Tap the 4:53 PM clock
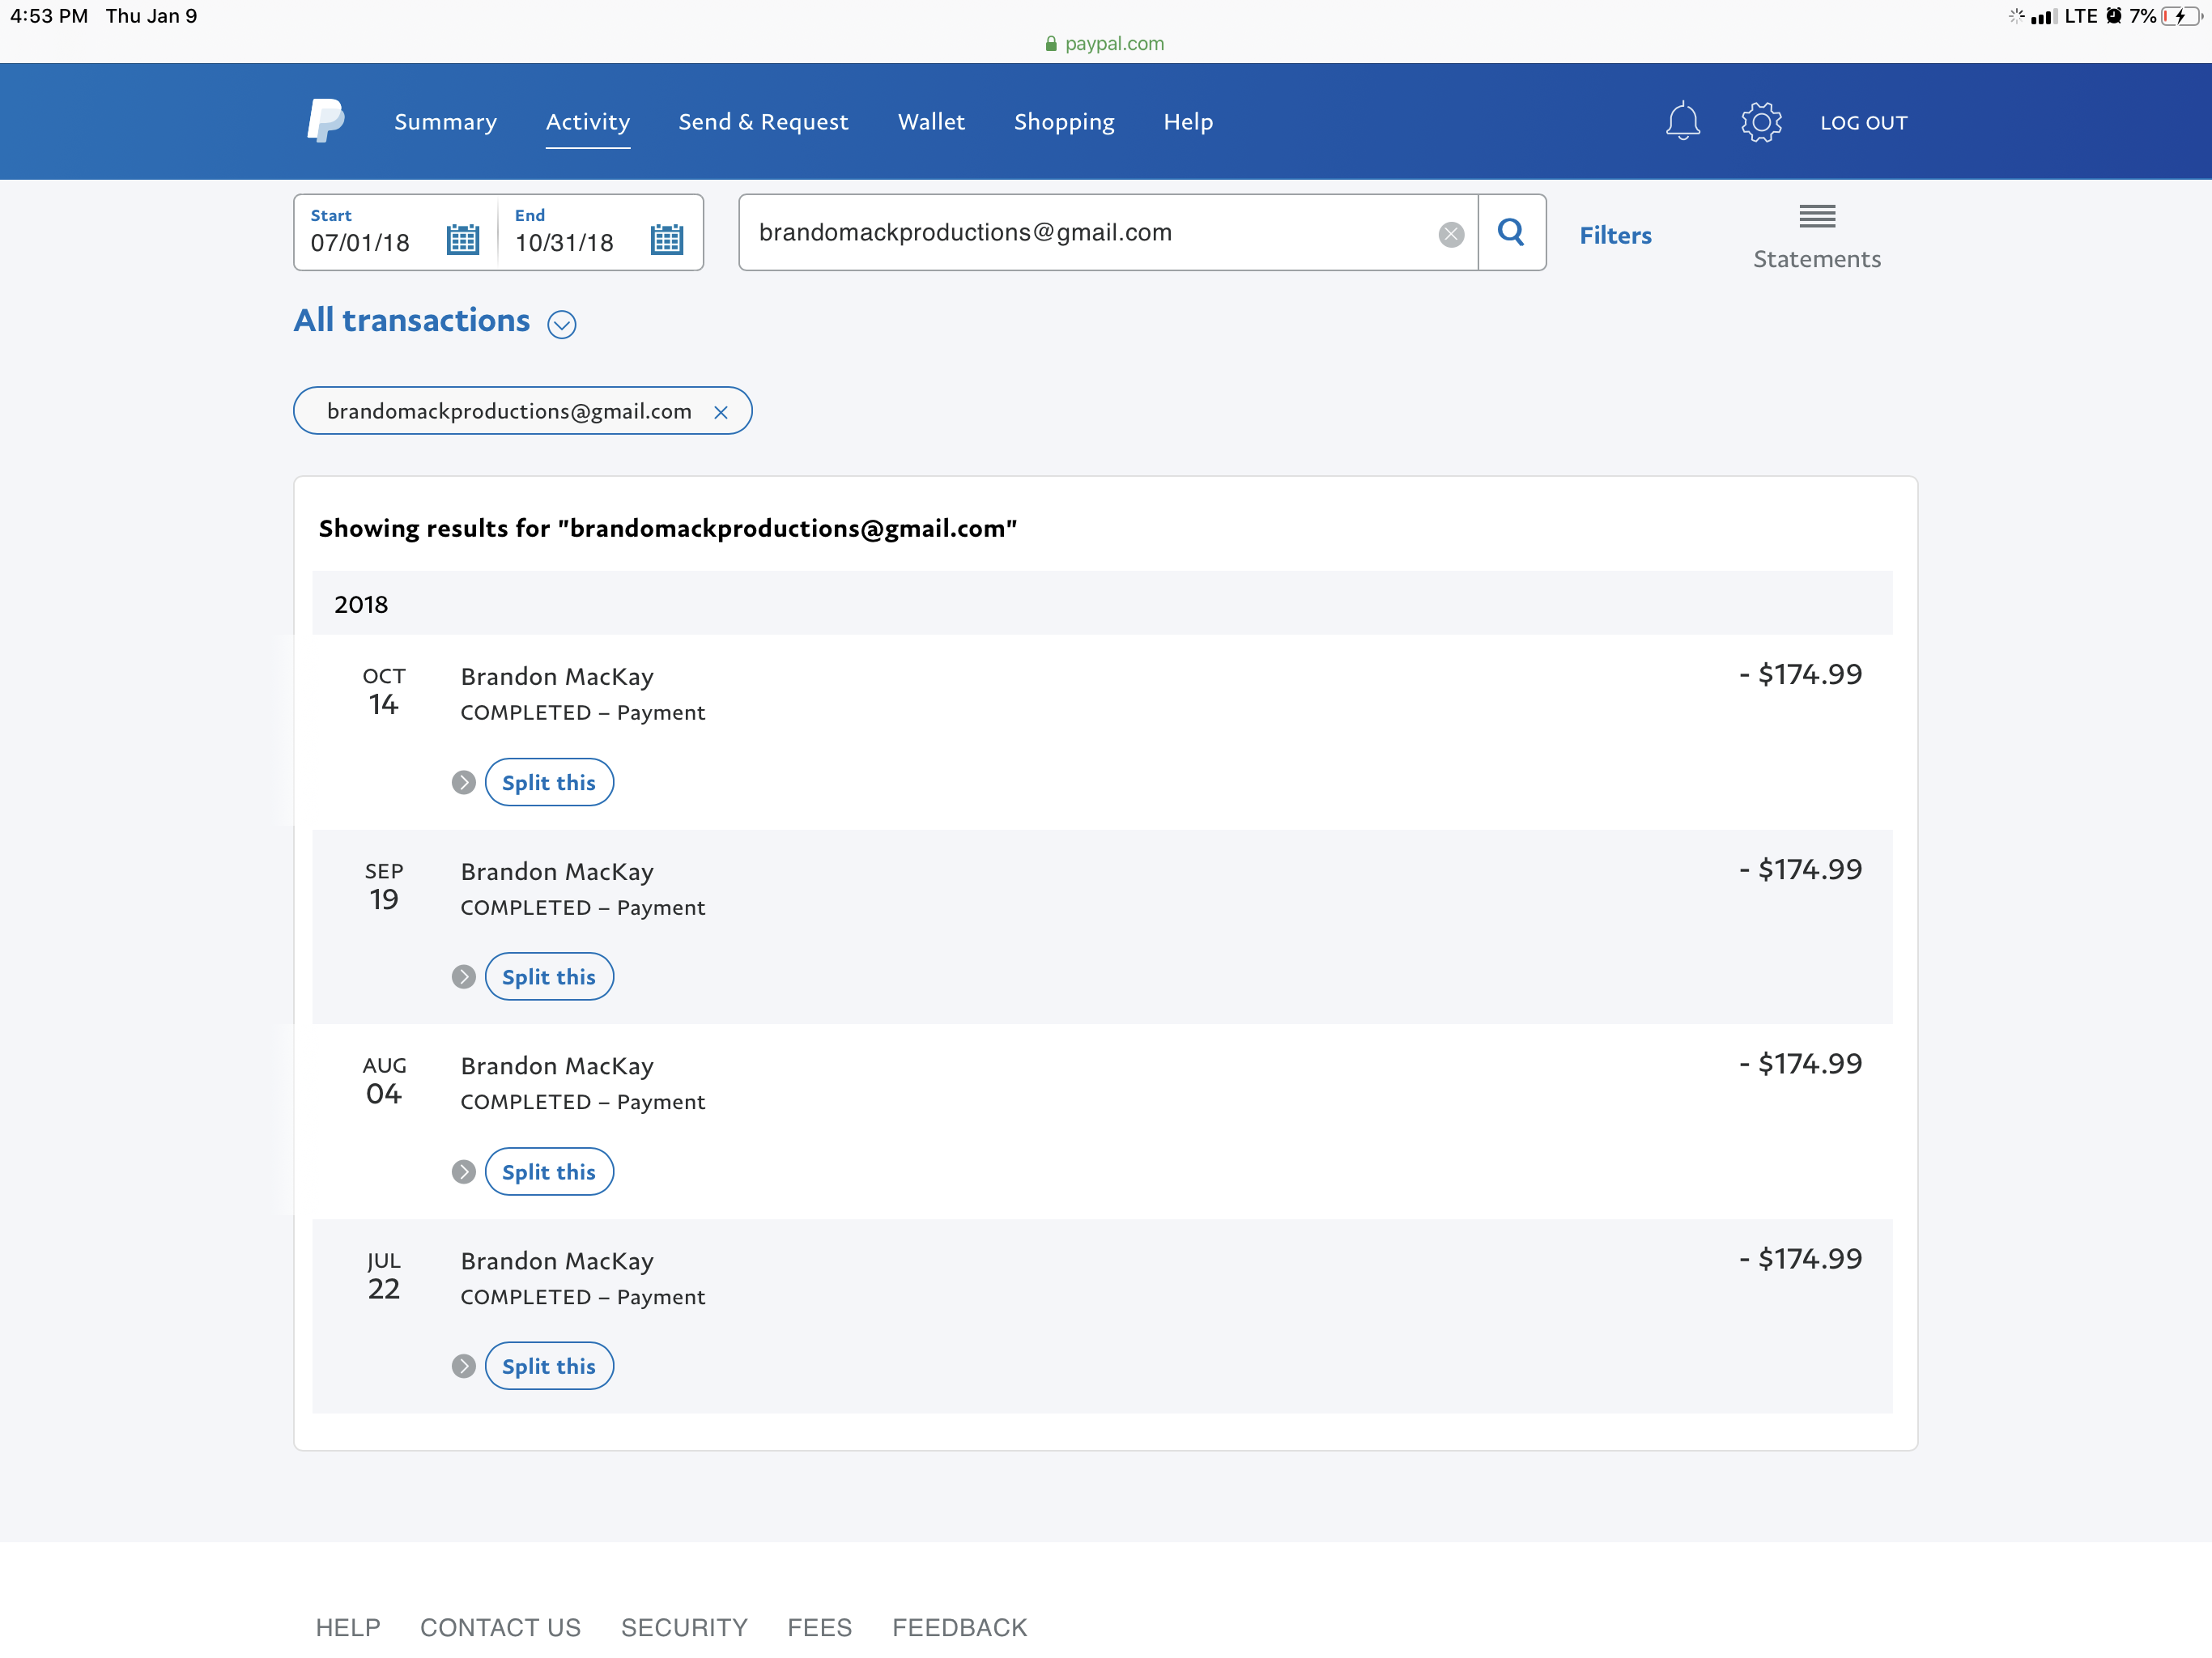Screen dimensions: 2212x1658 49,16
